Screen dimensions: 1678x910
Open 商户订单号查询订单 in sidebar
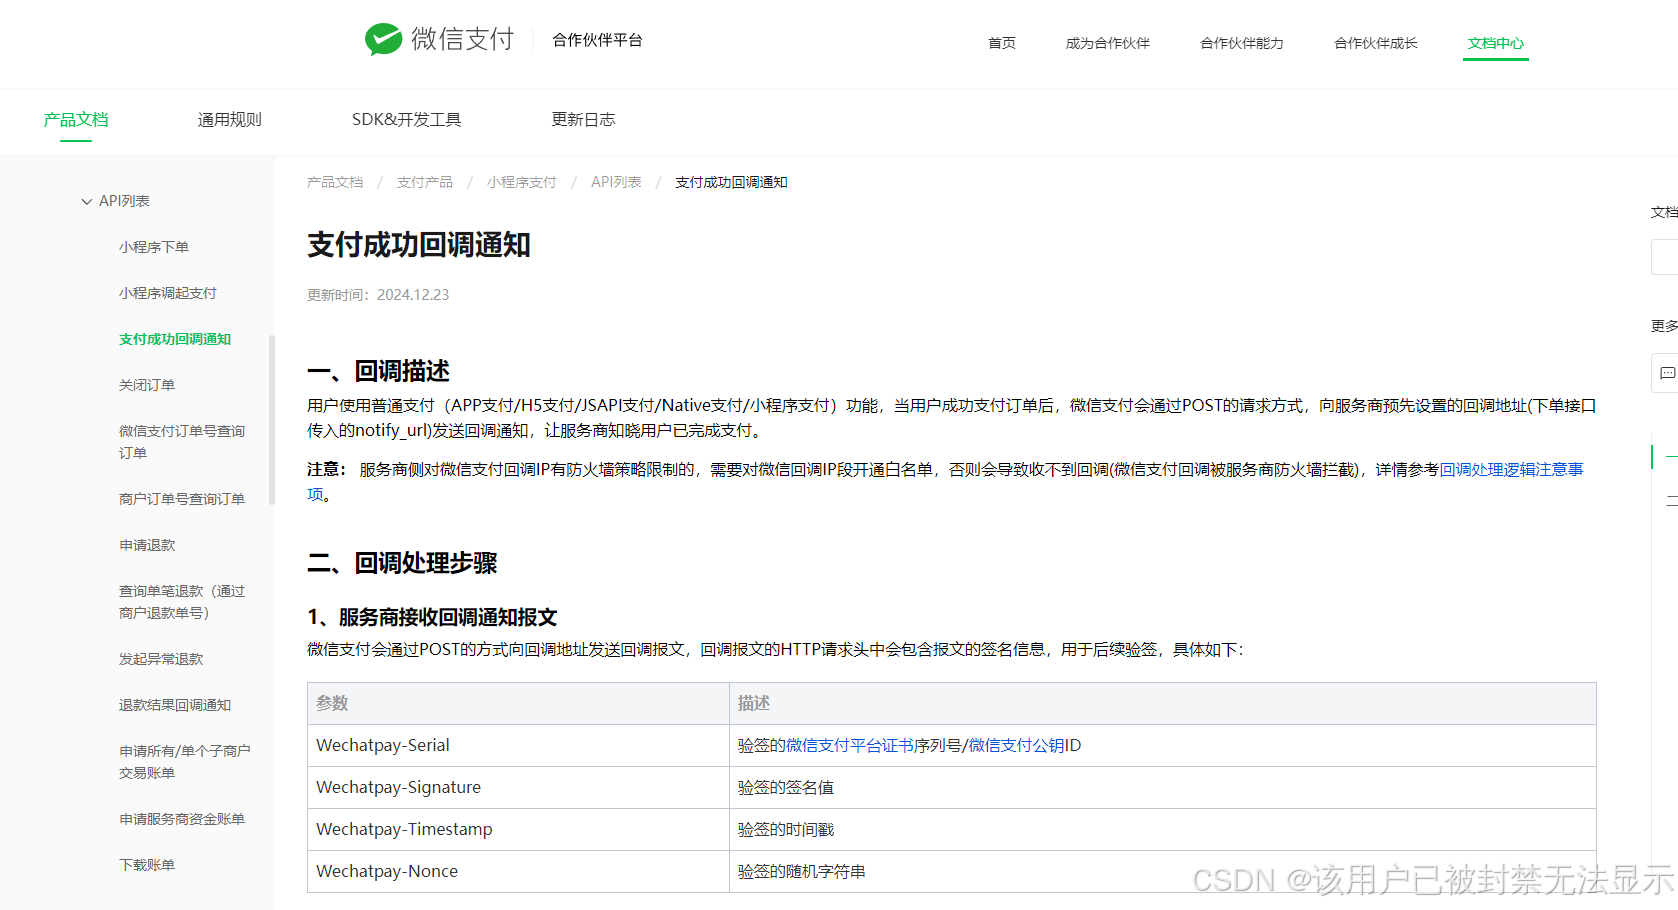[x=182, y=499]
